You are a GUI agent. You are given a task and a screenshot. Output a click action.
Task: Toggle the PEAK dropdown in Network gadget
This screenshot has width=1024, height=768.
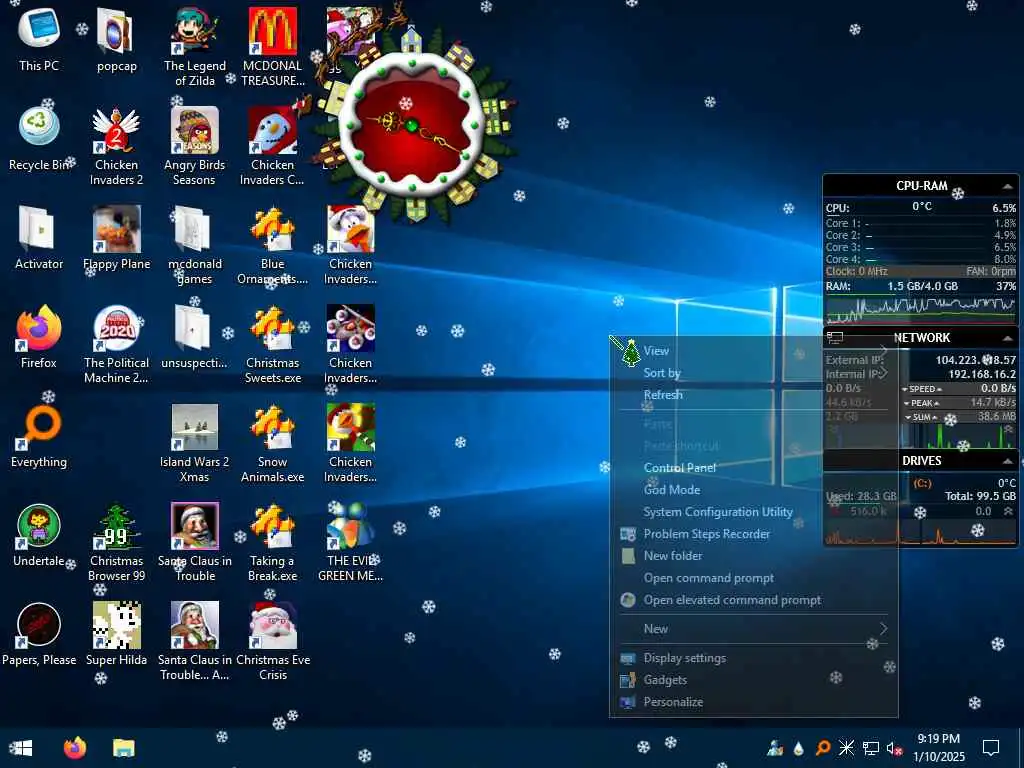[x=921, y=404]
